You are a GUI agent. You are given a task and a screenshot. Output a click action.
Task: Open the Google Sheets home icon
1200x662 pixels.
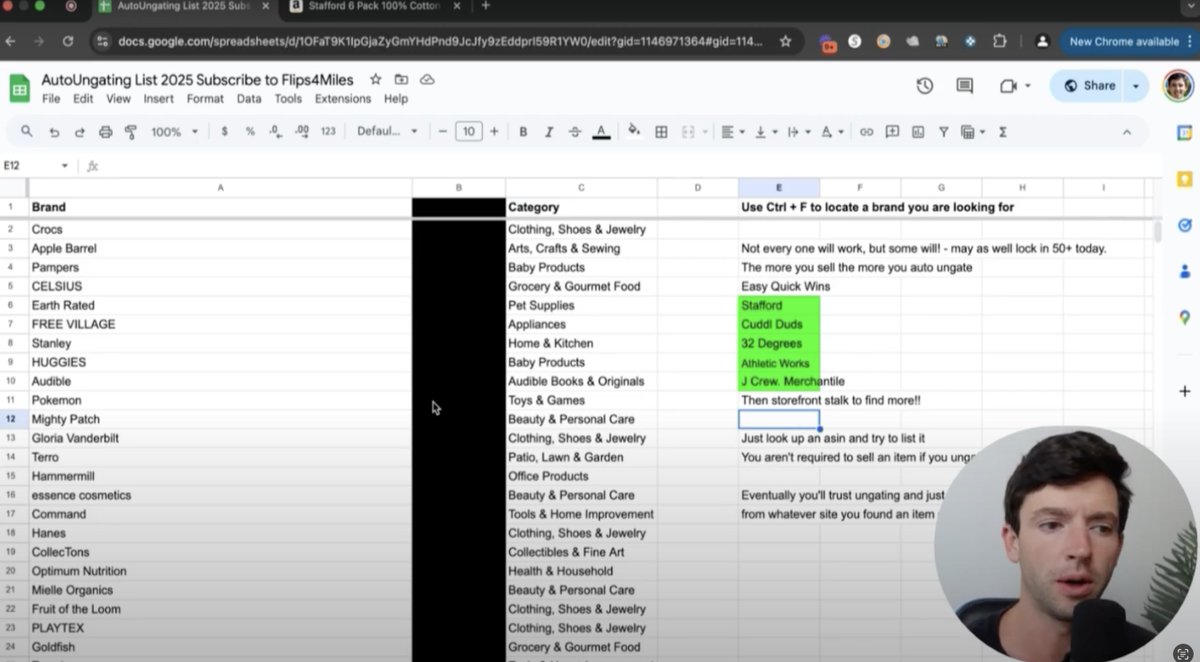(20, 88)
